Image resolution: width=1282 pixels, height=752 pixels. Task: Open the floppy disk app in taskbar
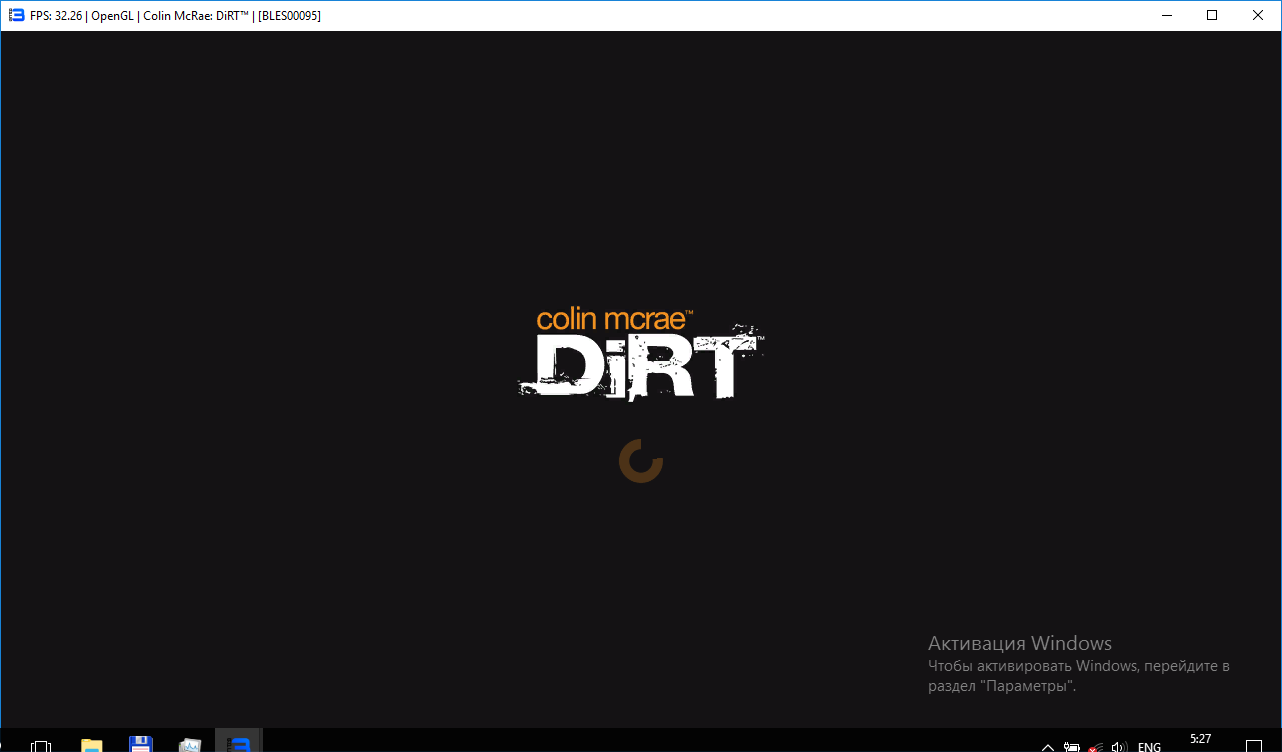point(140,745)
